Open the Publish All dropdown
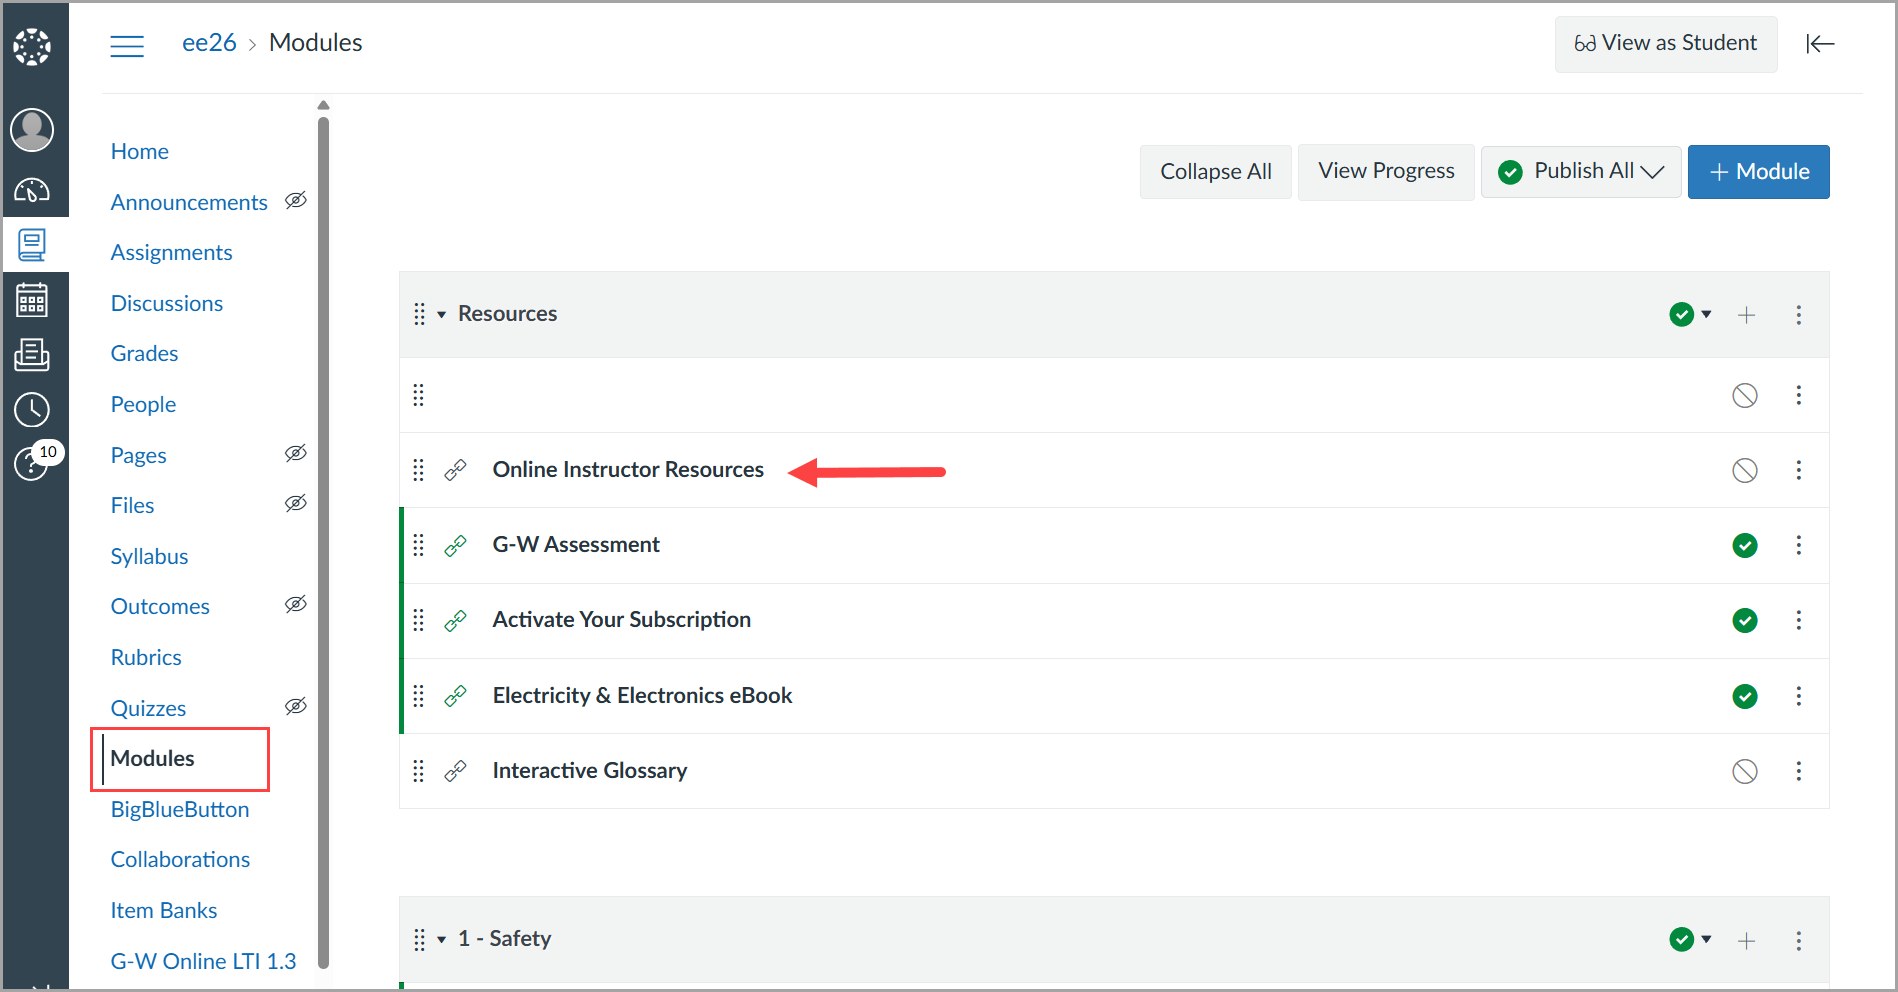 1580,172
